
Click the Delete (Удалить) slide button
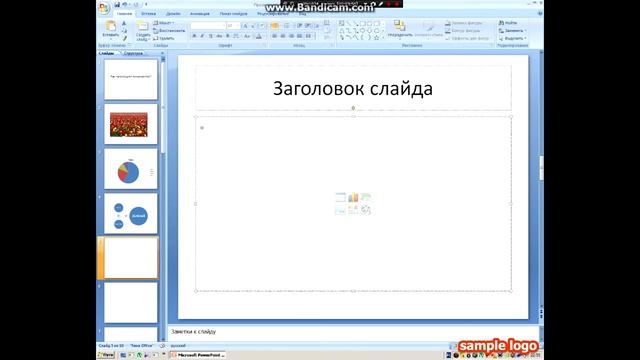coord(164,38)
